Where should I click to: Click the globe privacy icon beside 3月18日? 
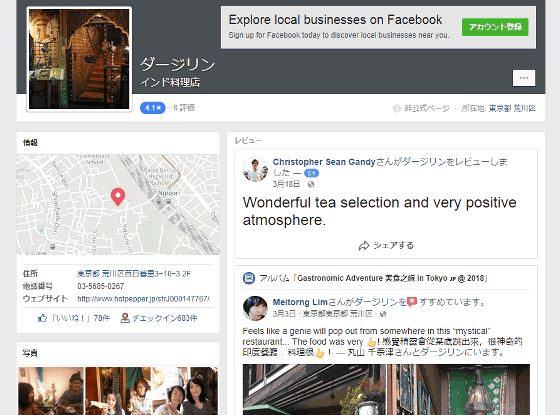click(311, 184)
